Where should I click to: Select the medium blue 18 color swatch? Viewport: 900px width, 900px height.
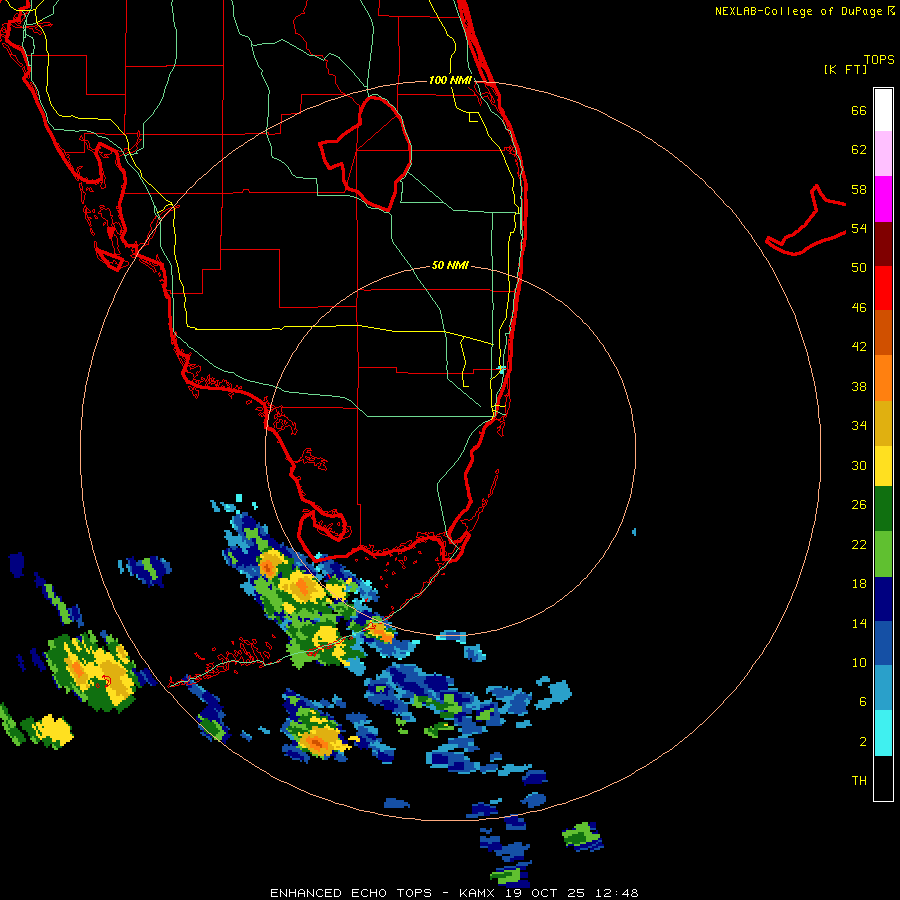pos(883,643)
